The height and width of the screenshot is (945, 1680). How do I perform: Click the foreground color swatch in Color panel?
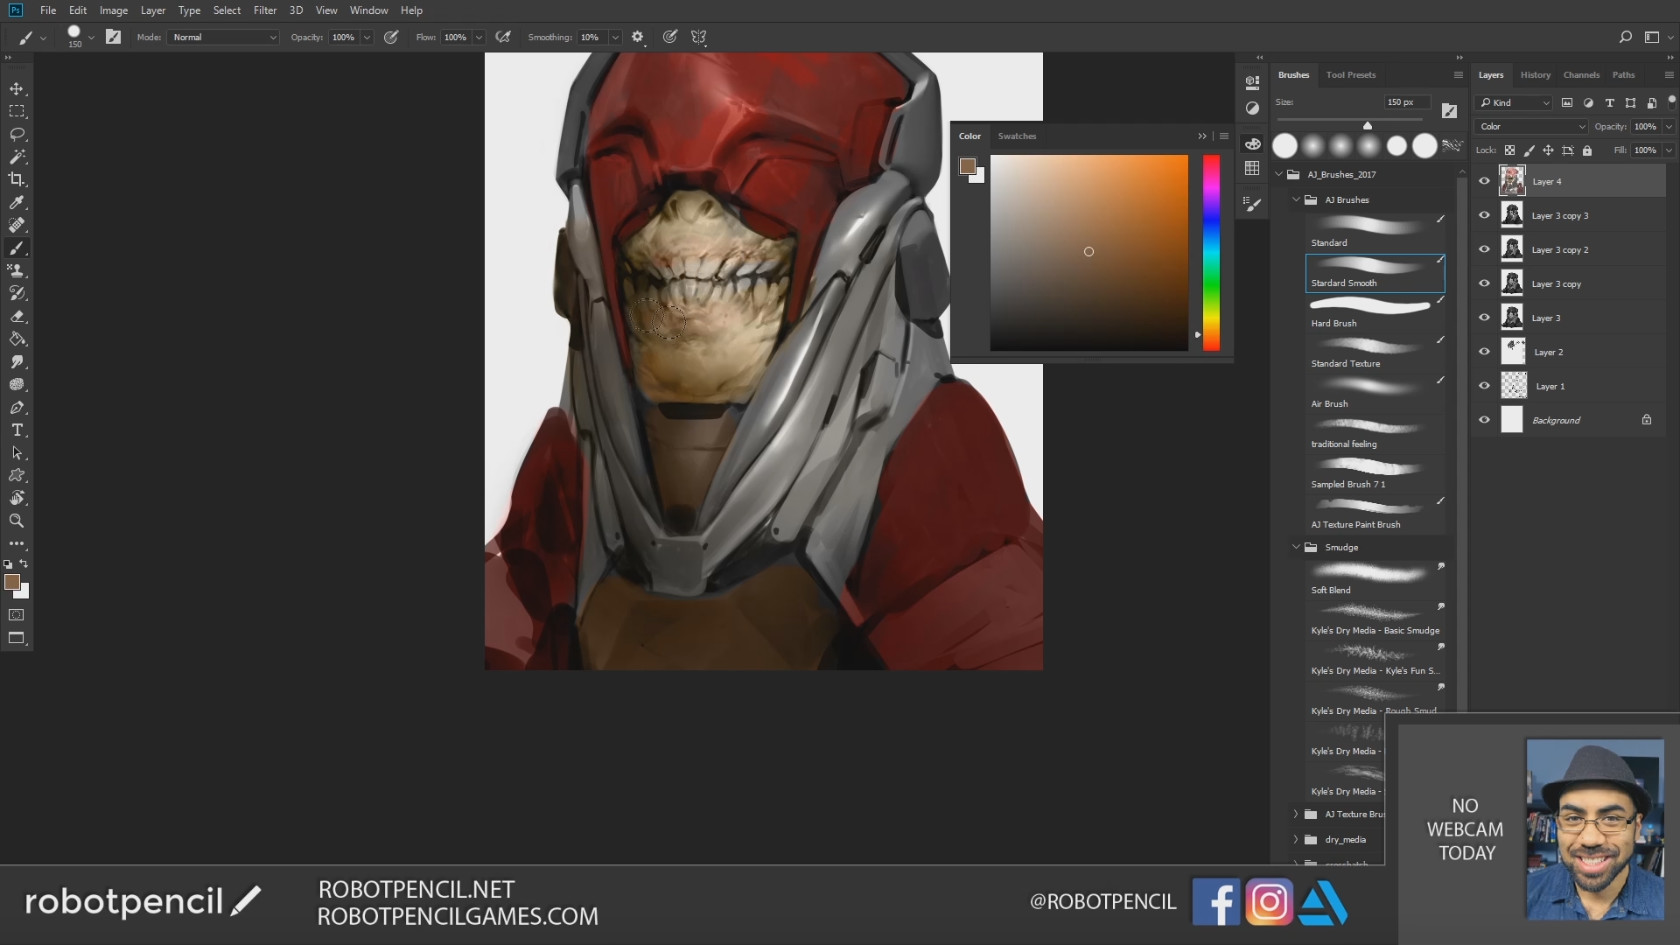point(967,167)
